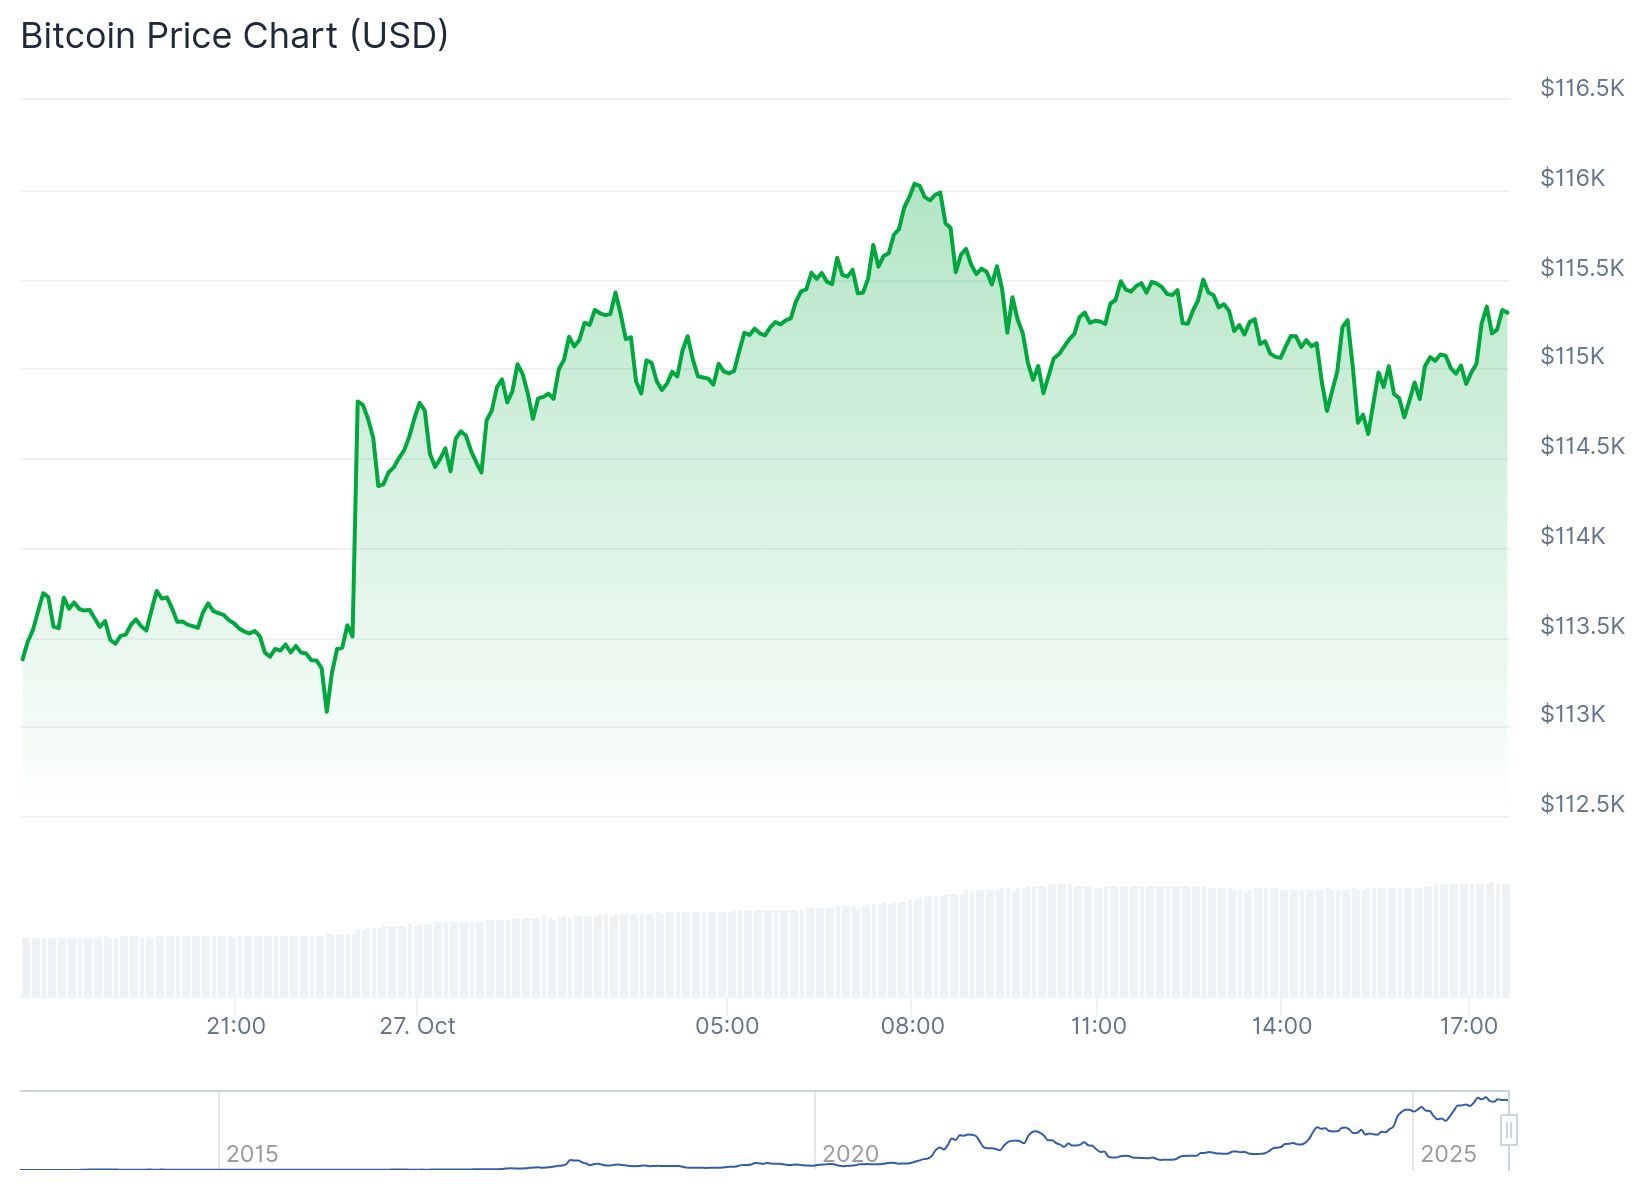Click the 2015 label in the navigator

click(252, 1154)
